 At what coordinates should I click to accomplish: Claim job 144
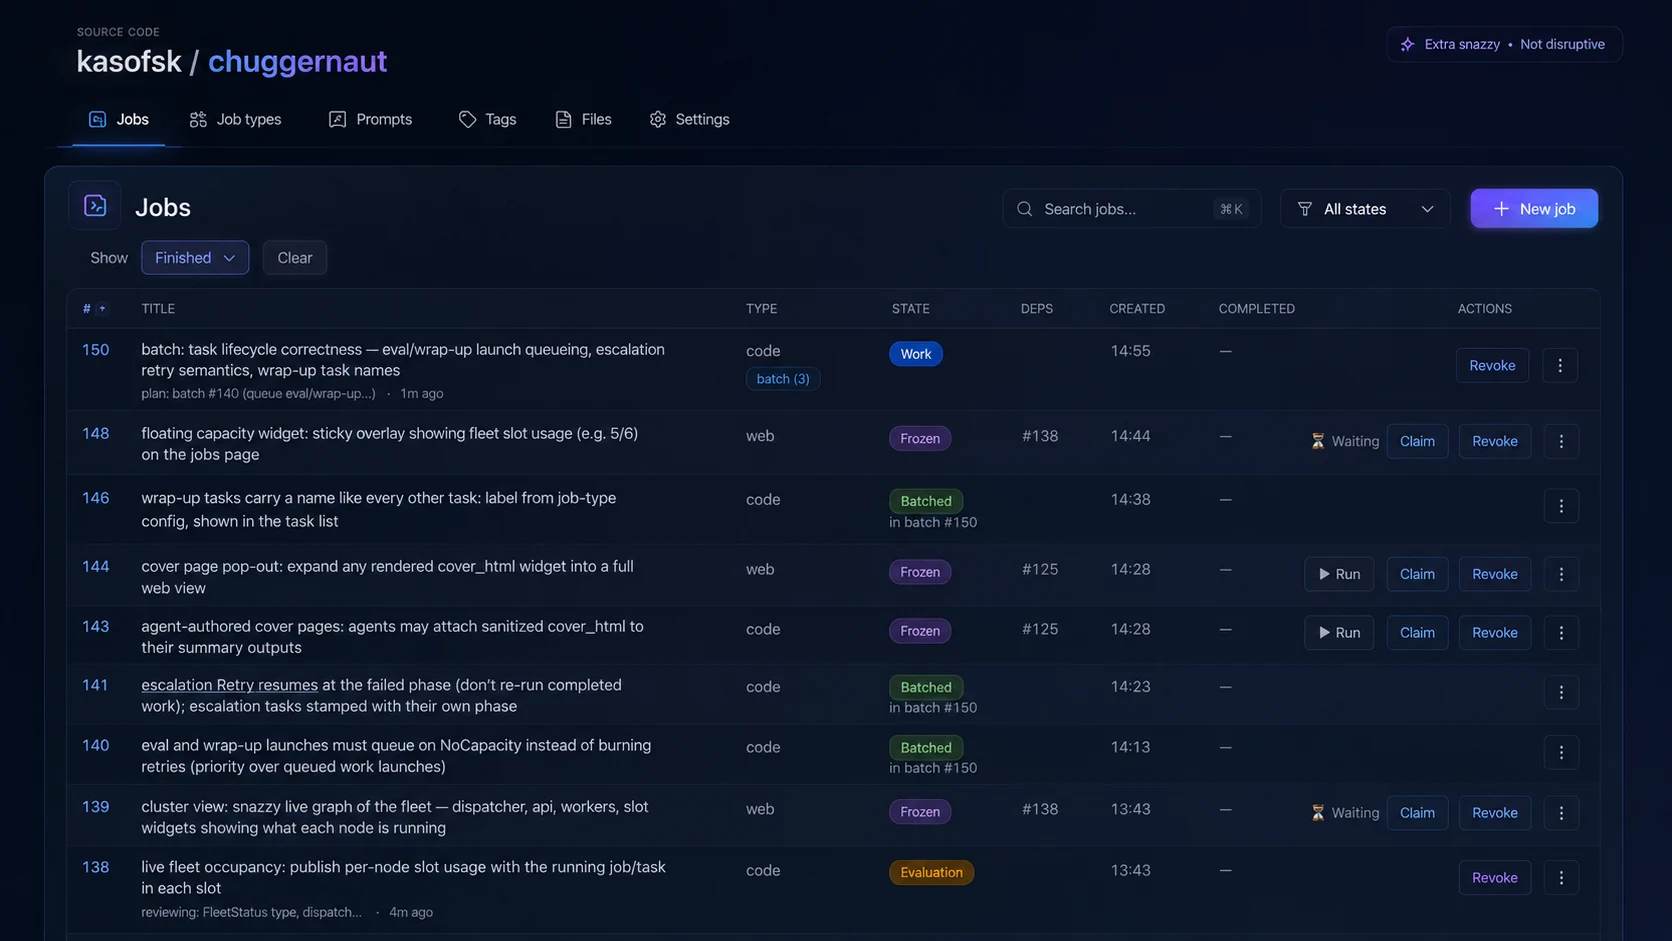coord(1417,574)
